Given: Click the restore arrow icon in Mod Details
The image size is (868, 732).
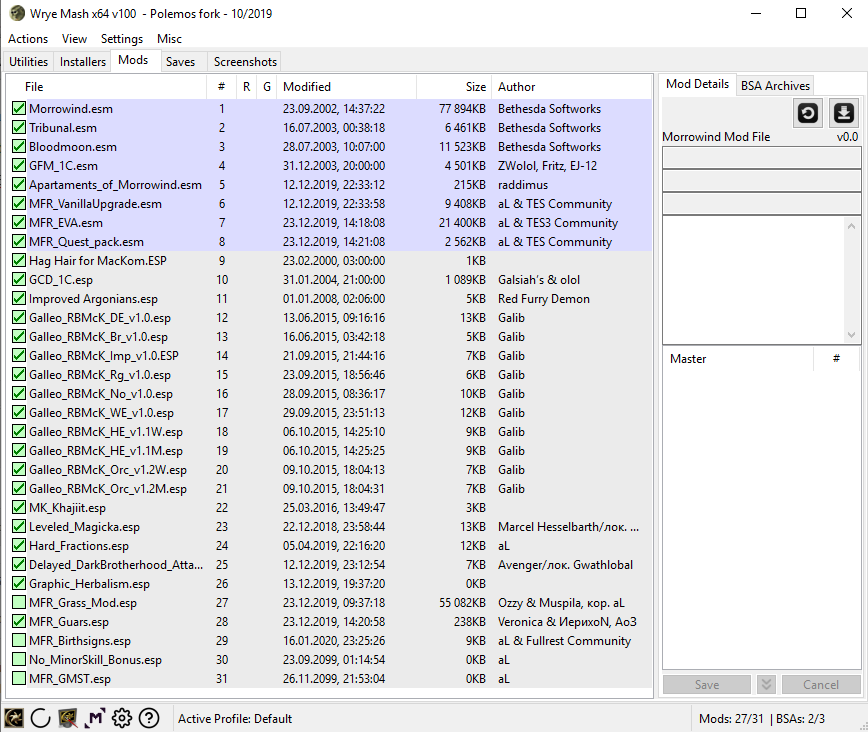Looking at the screenshot, I should 808,114.
